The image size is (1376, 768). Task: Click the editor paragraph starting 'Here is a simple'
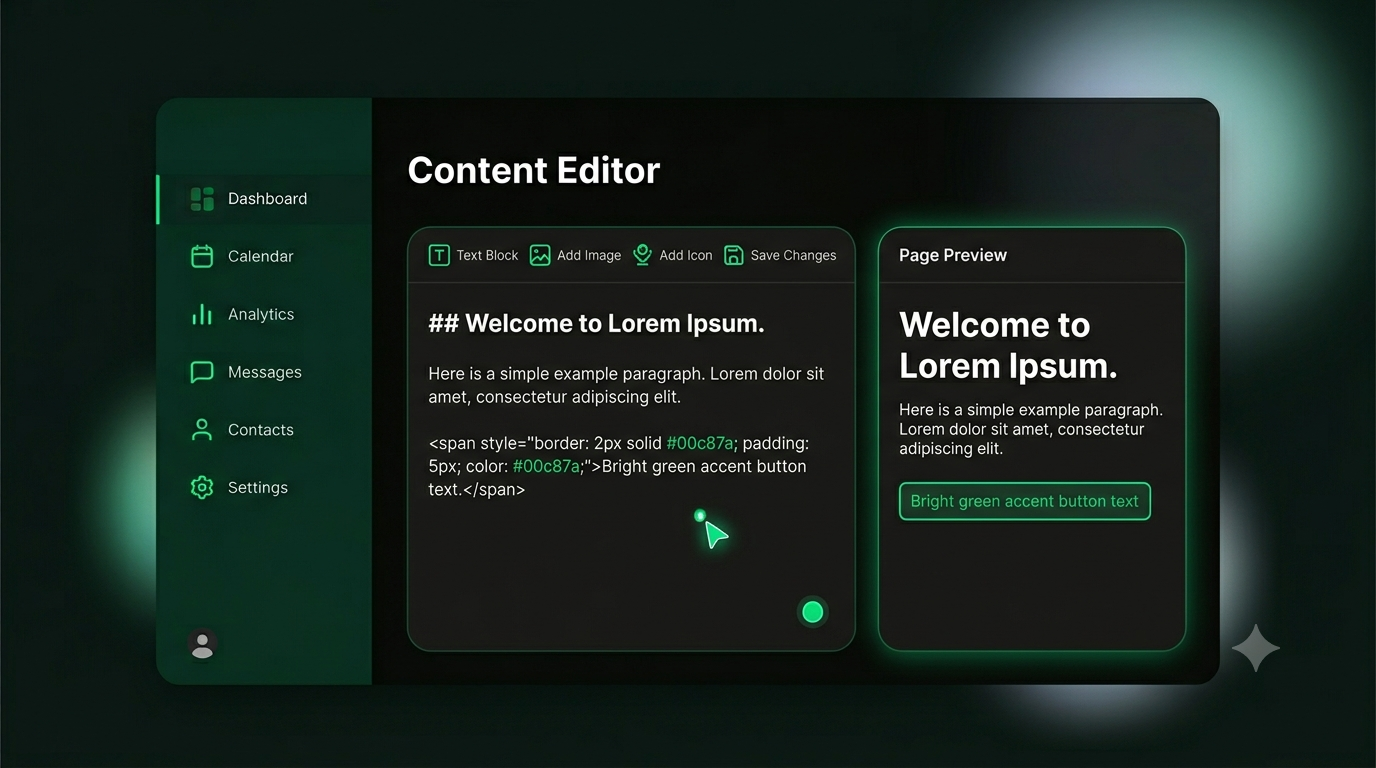coord(627,385)
